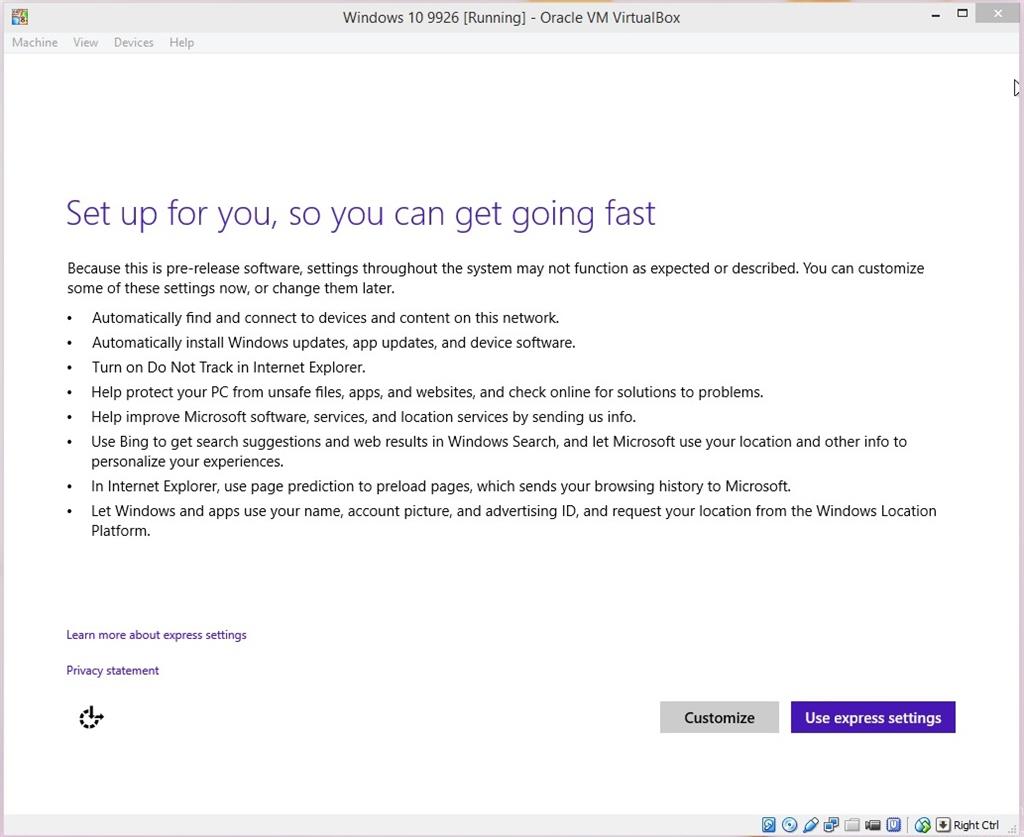
Task: Click 'Automatically find and connect to devices' bullet
Action: click(x=325, y=317)
